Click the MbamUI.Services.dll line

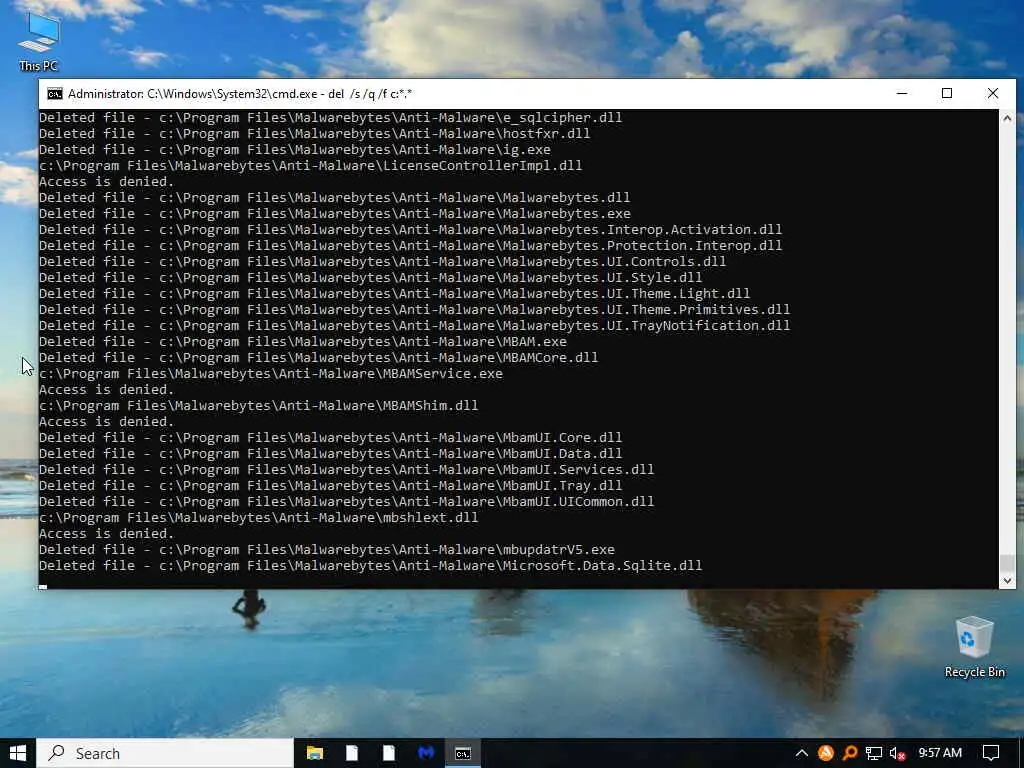347,470
